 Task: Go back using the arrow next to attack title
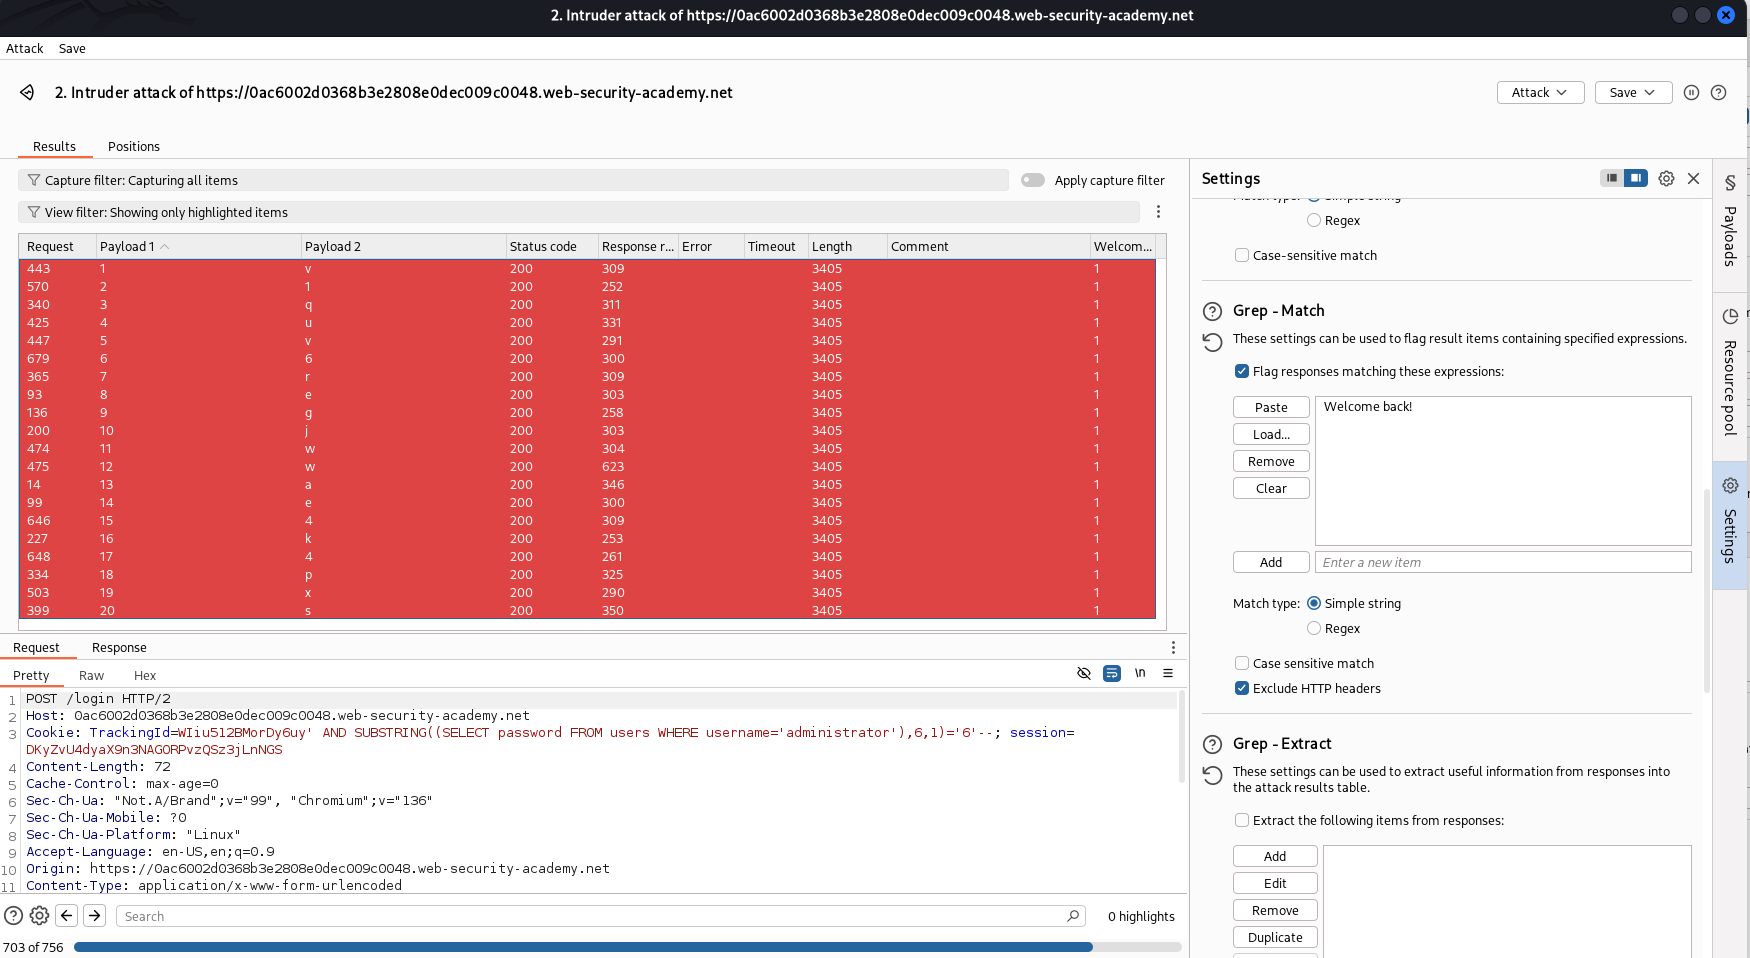click(x=27, y=92)
